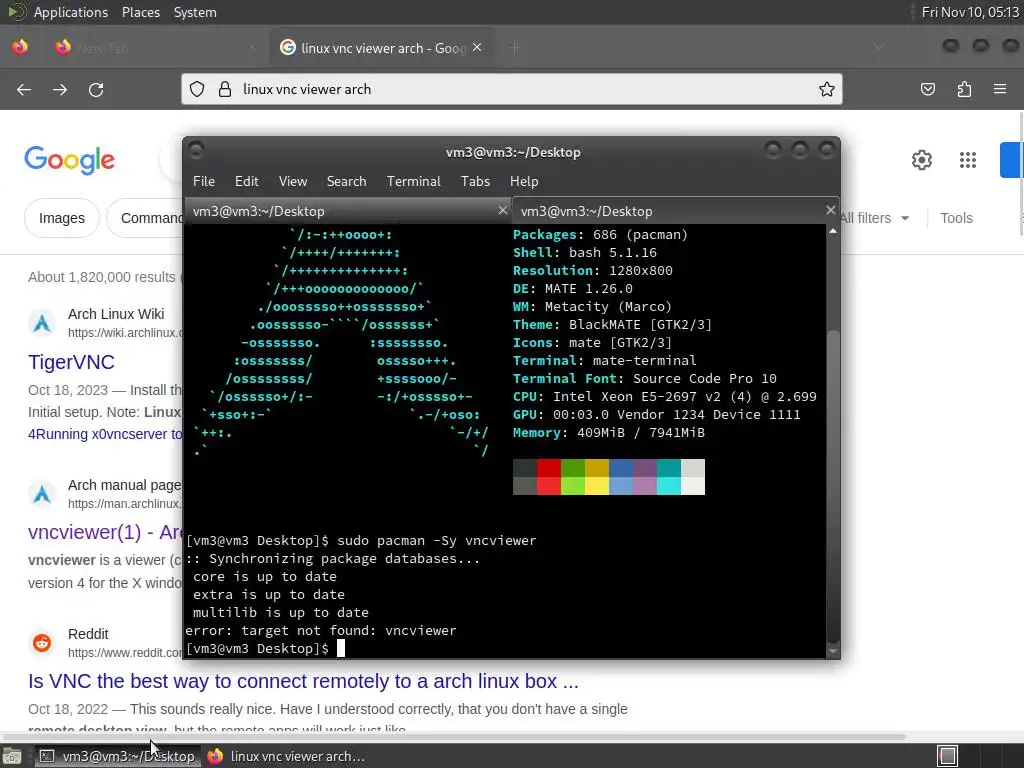Open Google apps grid
Viewport: 1024px width, 768px height.
click(968, 160)
